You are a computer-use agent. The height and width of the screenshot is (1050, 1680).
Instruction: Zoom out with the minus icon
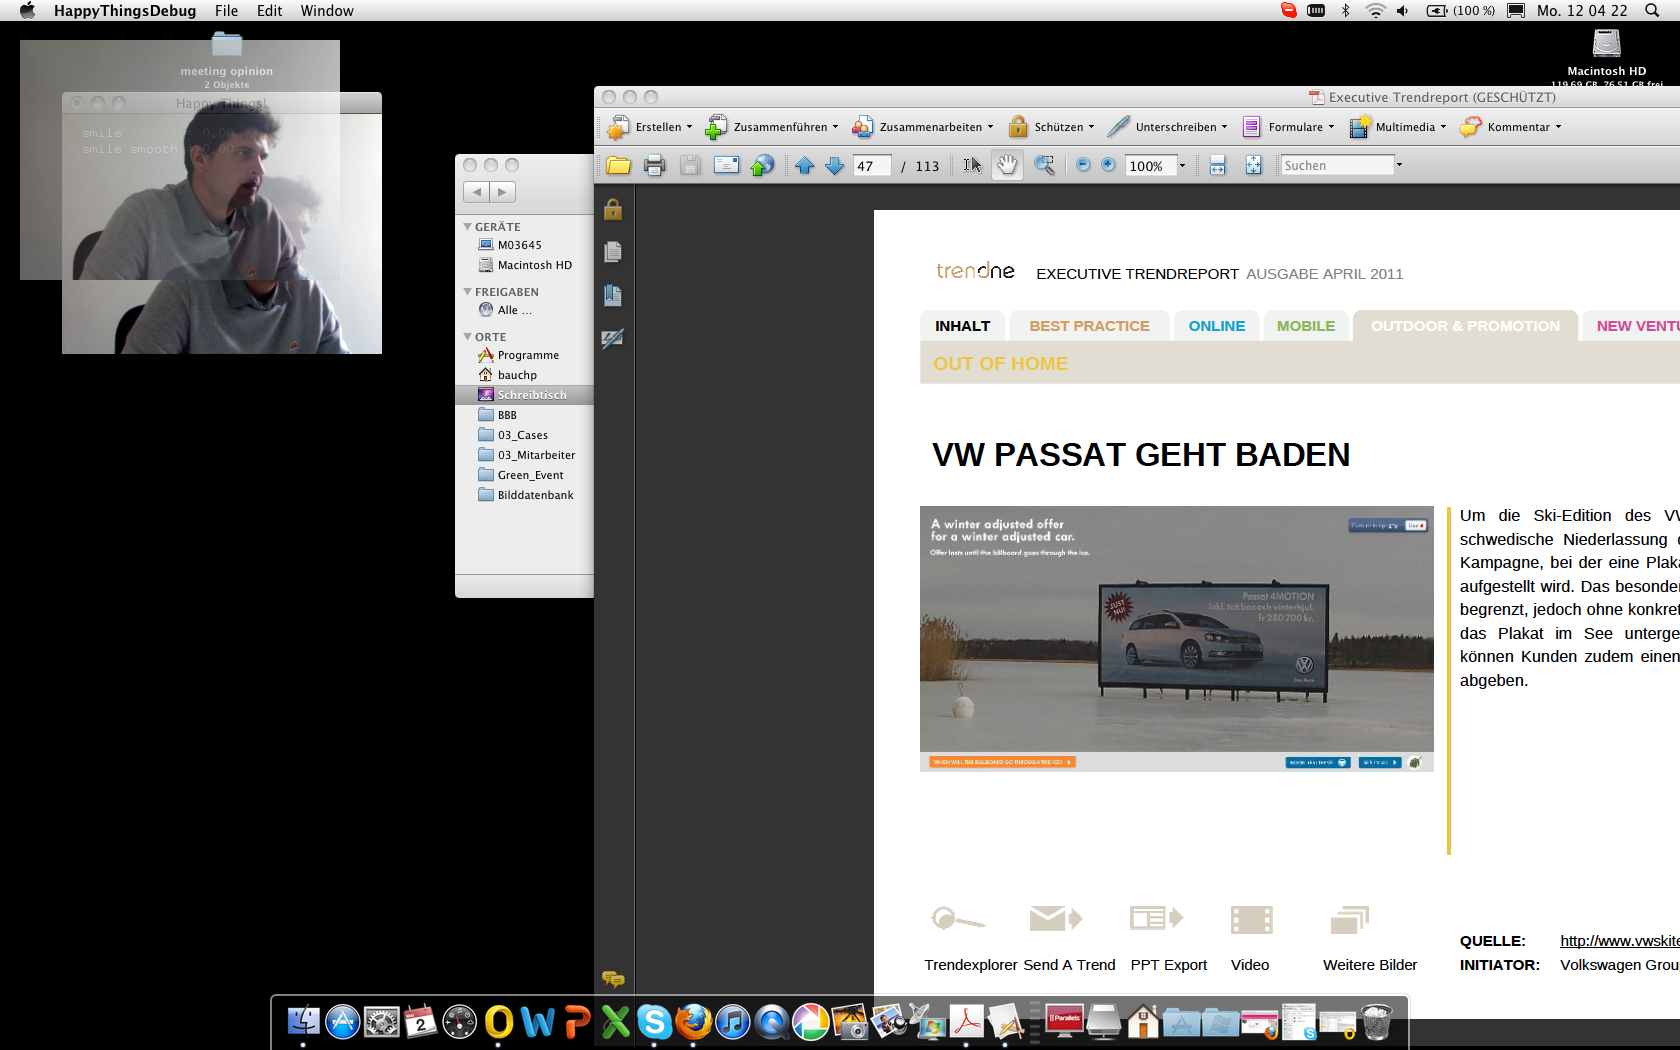1082,165
